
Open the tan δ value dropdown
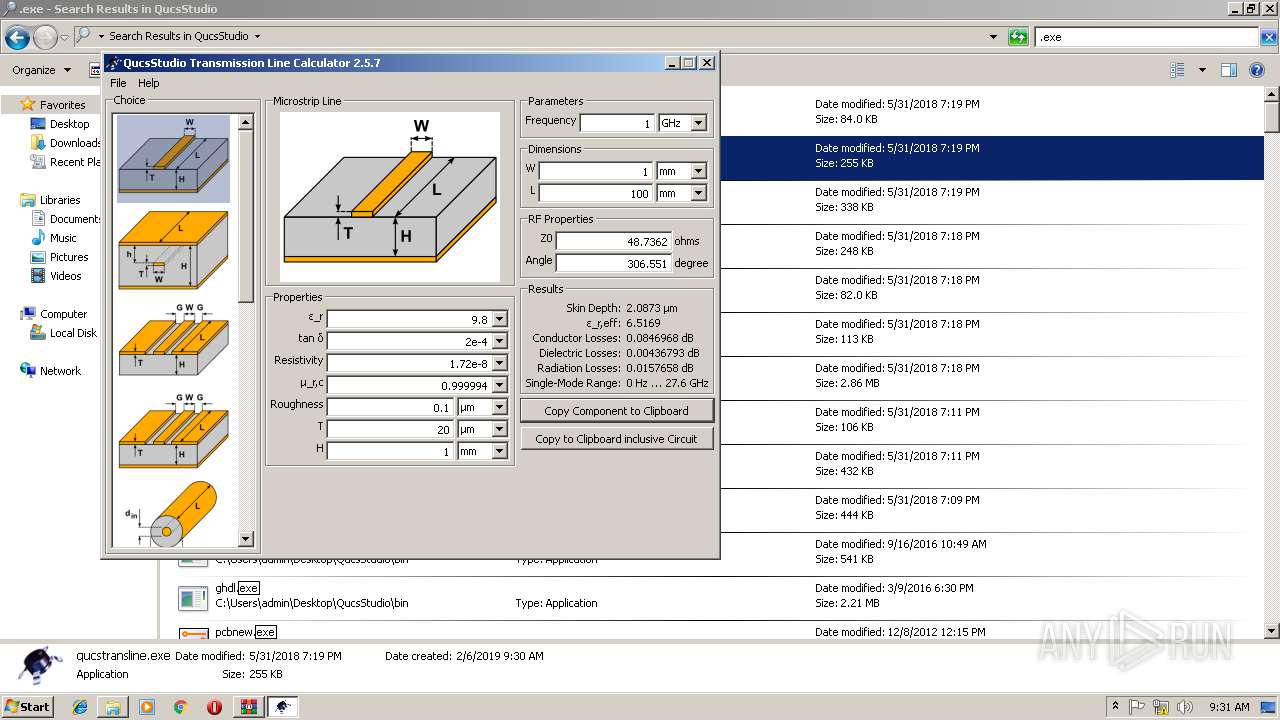[x=500, y=341]
